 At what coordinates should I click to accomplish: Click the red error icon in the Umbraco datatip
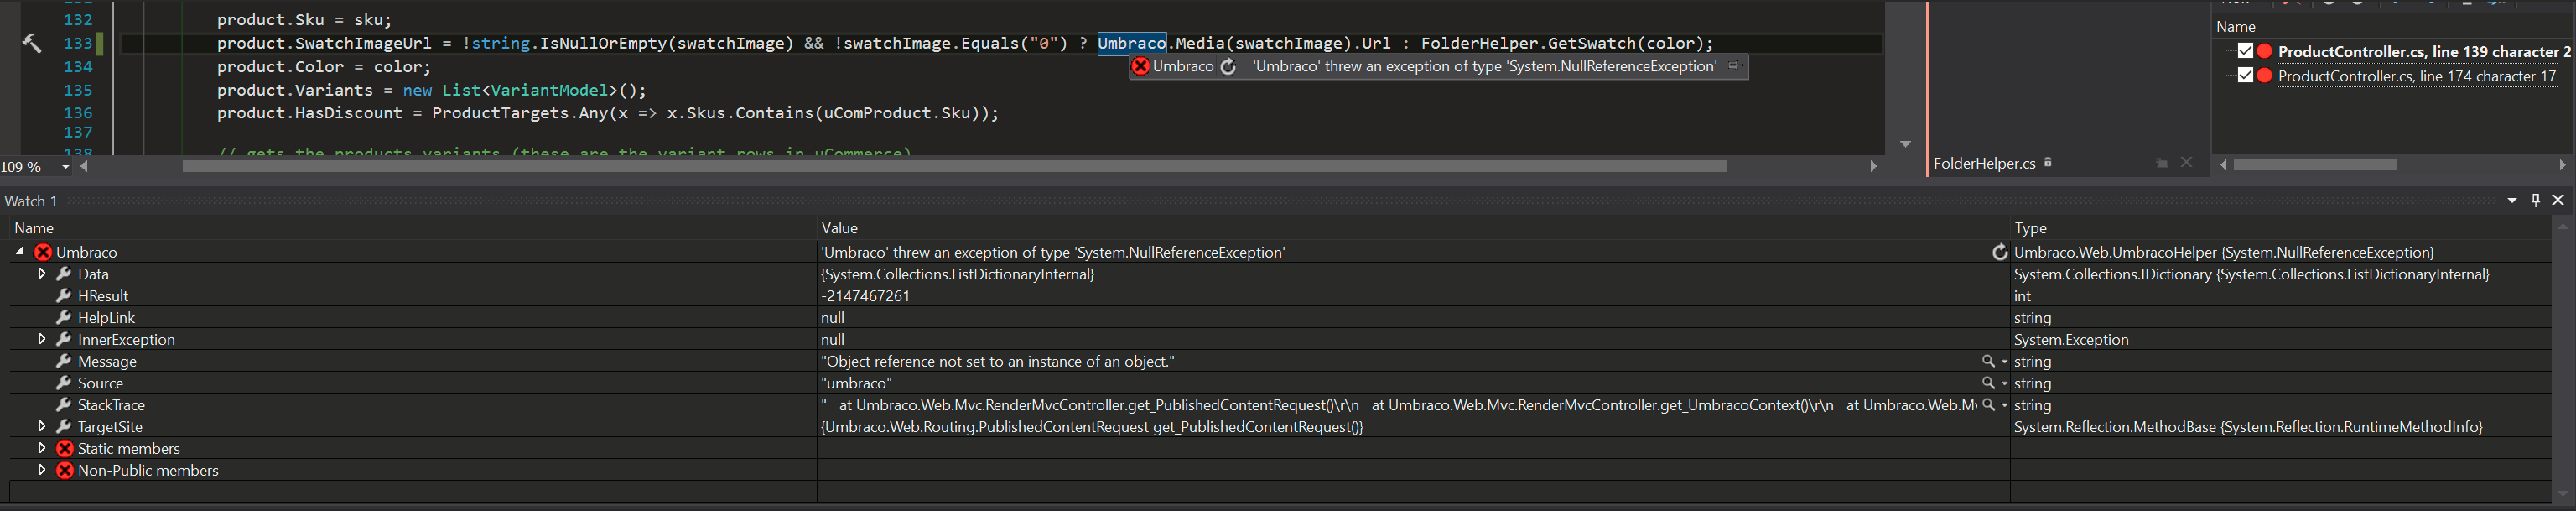[x=1140, y=66]
